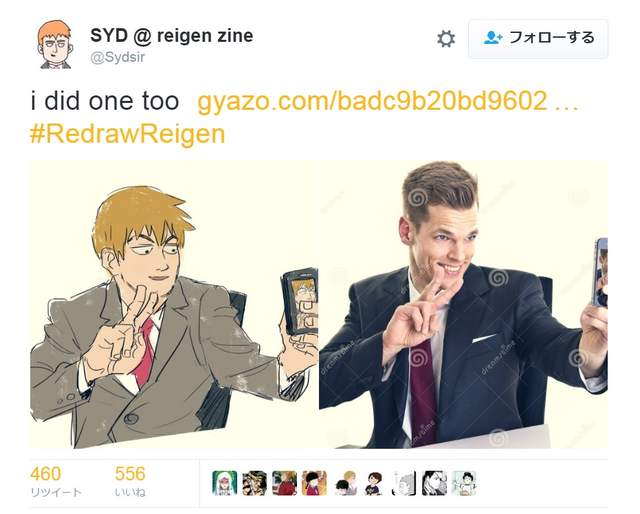Open the gear settings icon

tap(446, 39)
